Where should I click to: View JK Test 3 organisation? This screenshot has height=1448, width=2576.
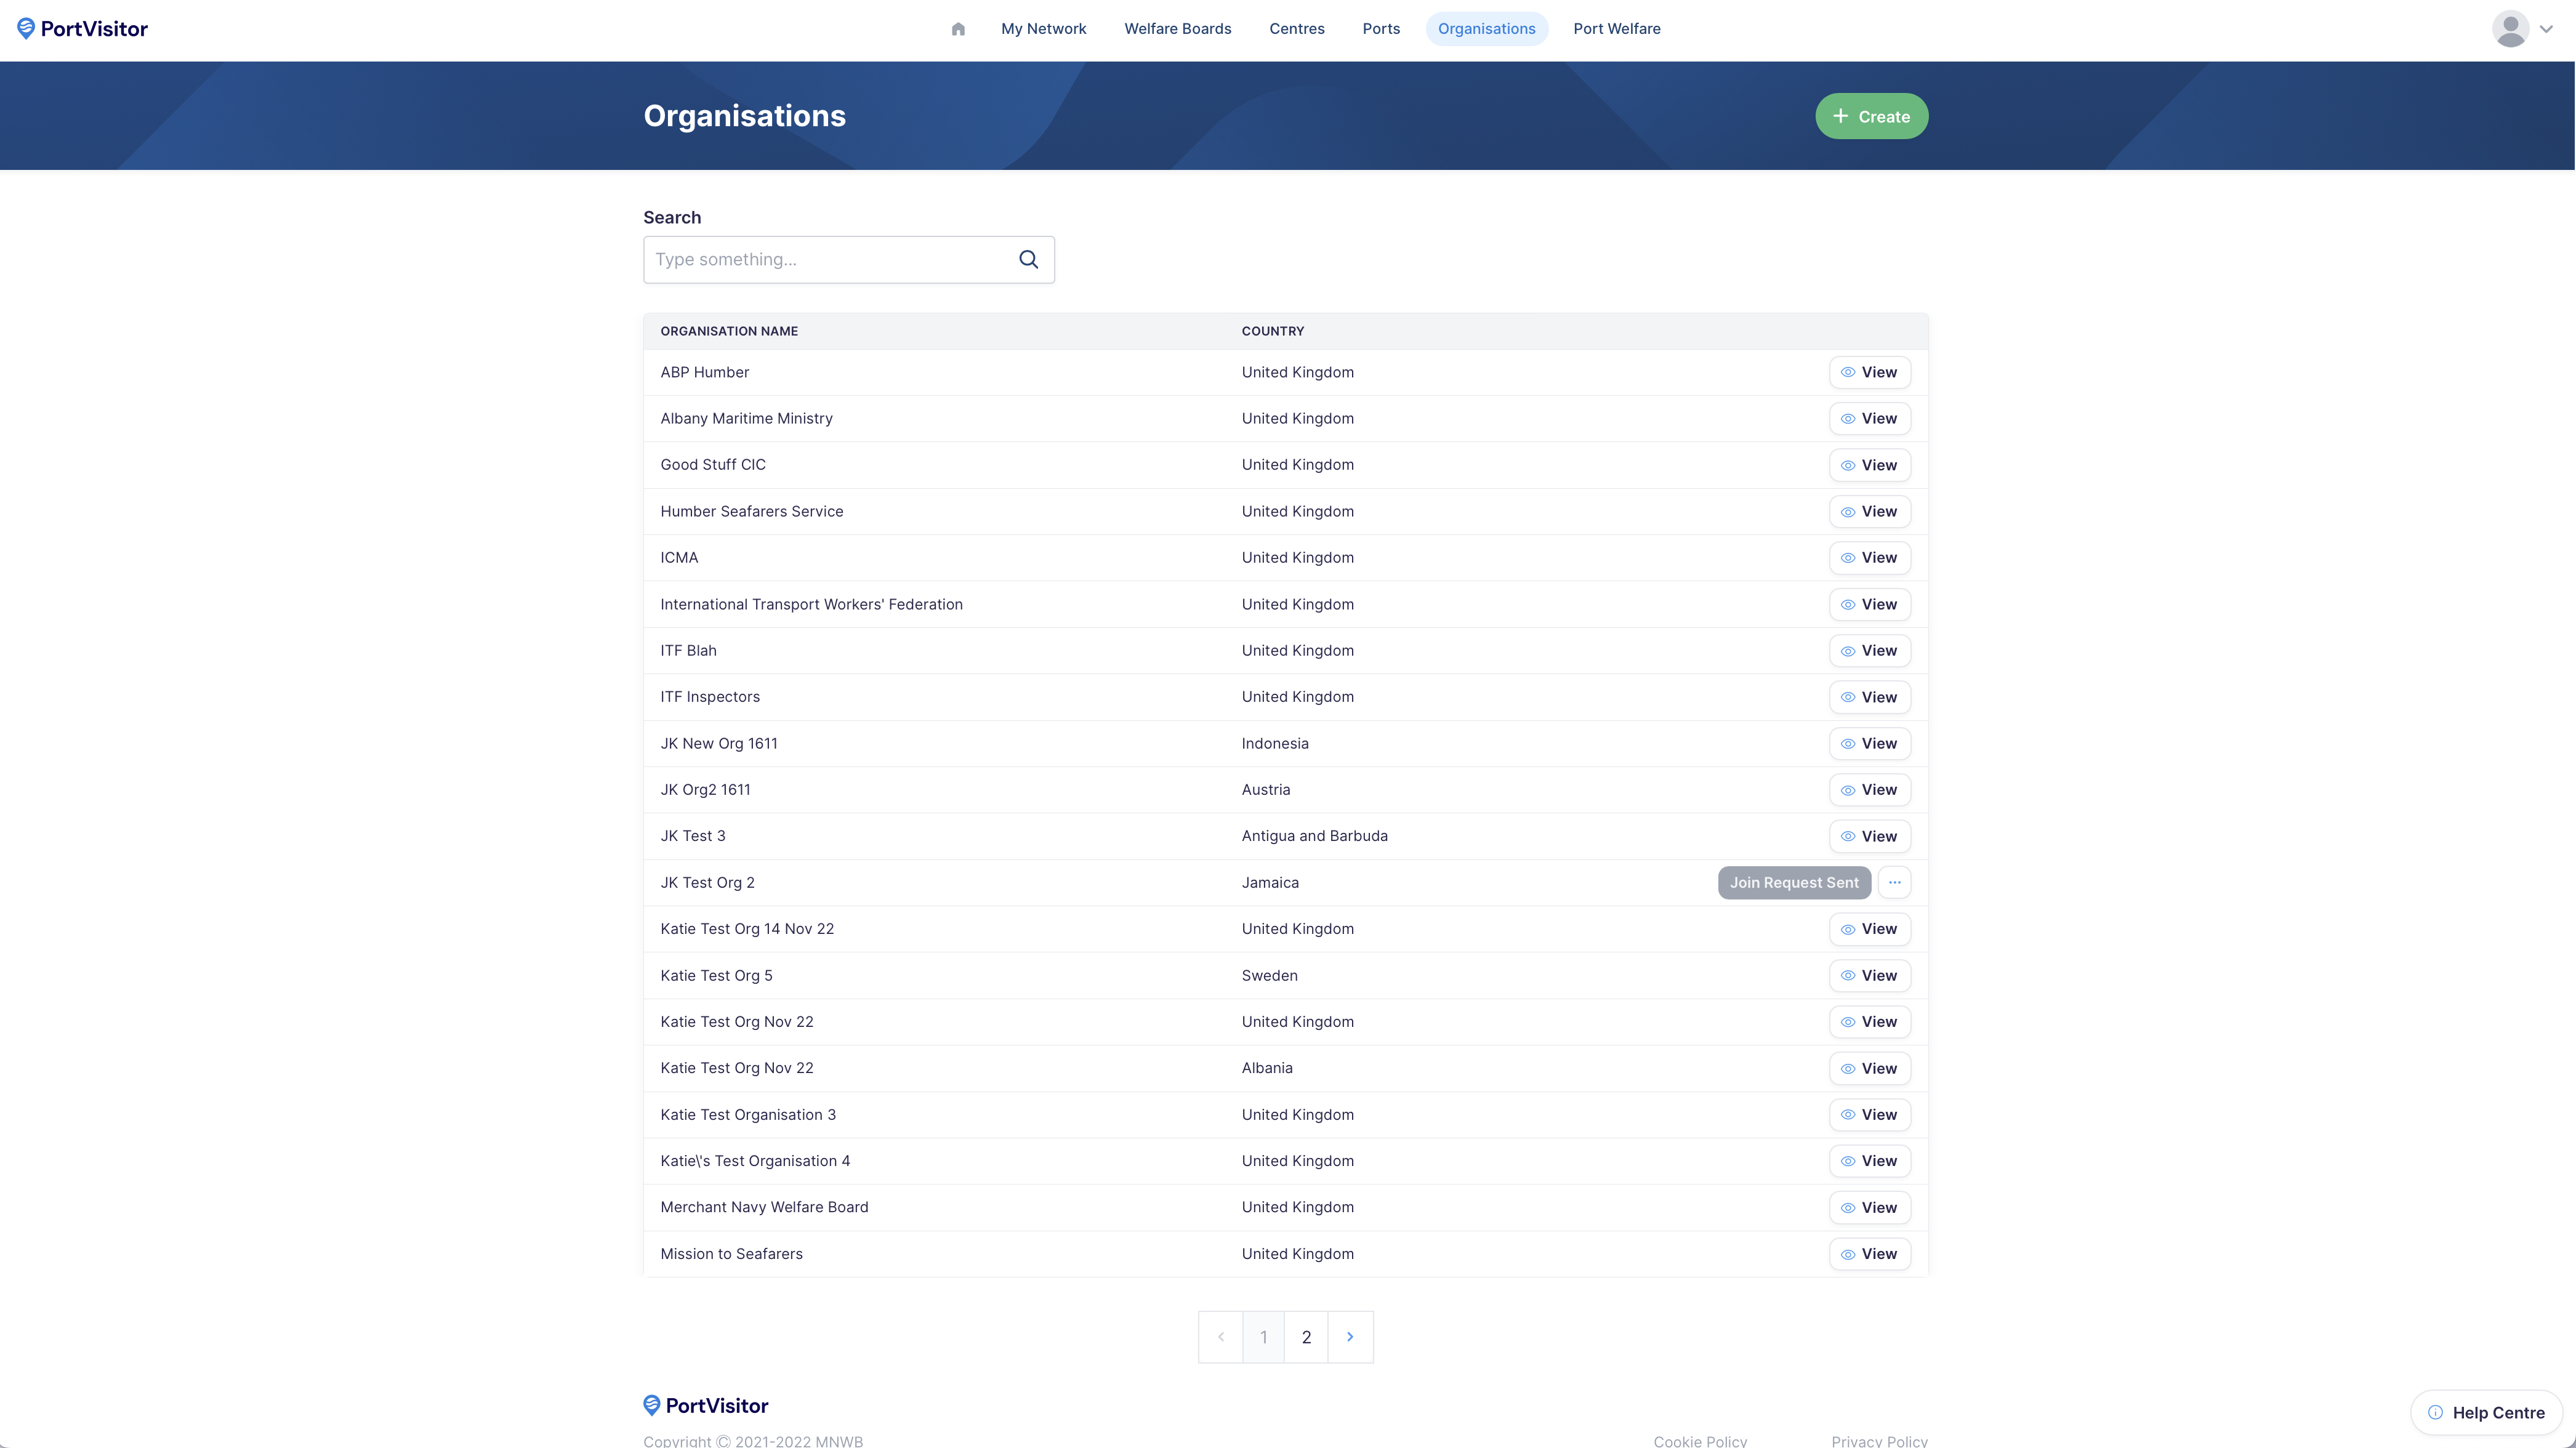pyautogui.click(x=1869, y=836)
